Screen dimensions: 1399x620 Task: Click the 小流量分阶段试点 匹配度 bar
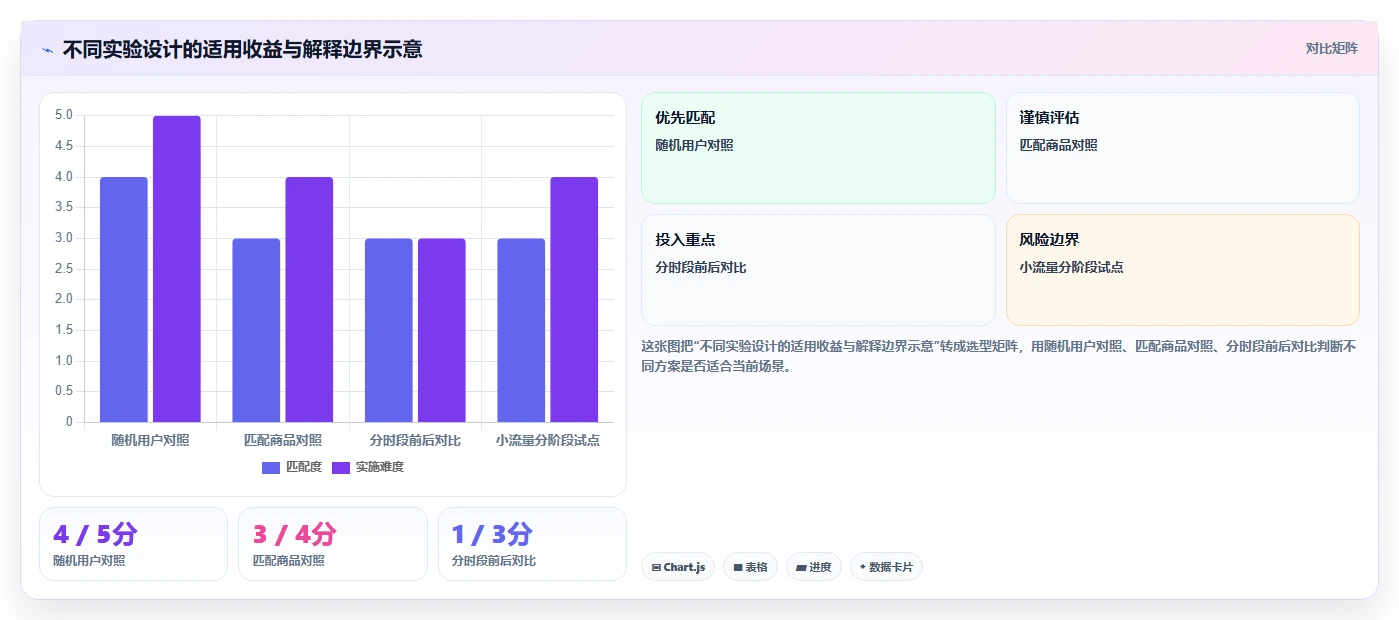tap(521, 330)
